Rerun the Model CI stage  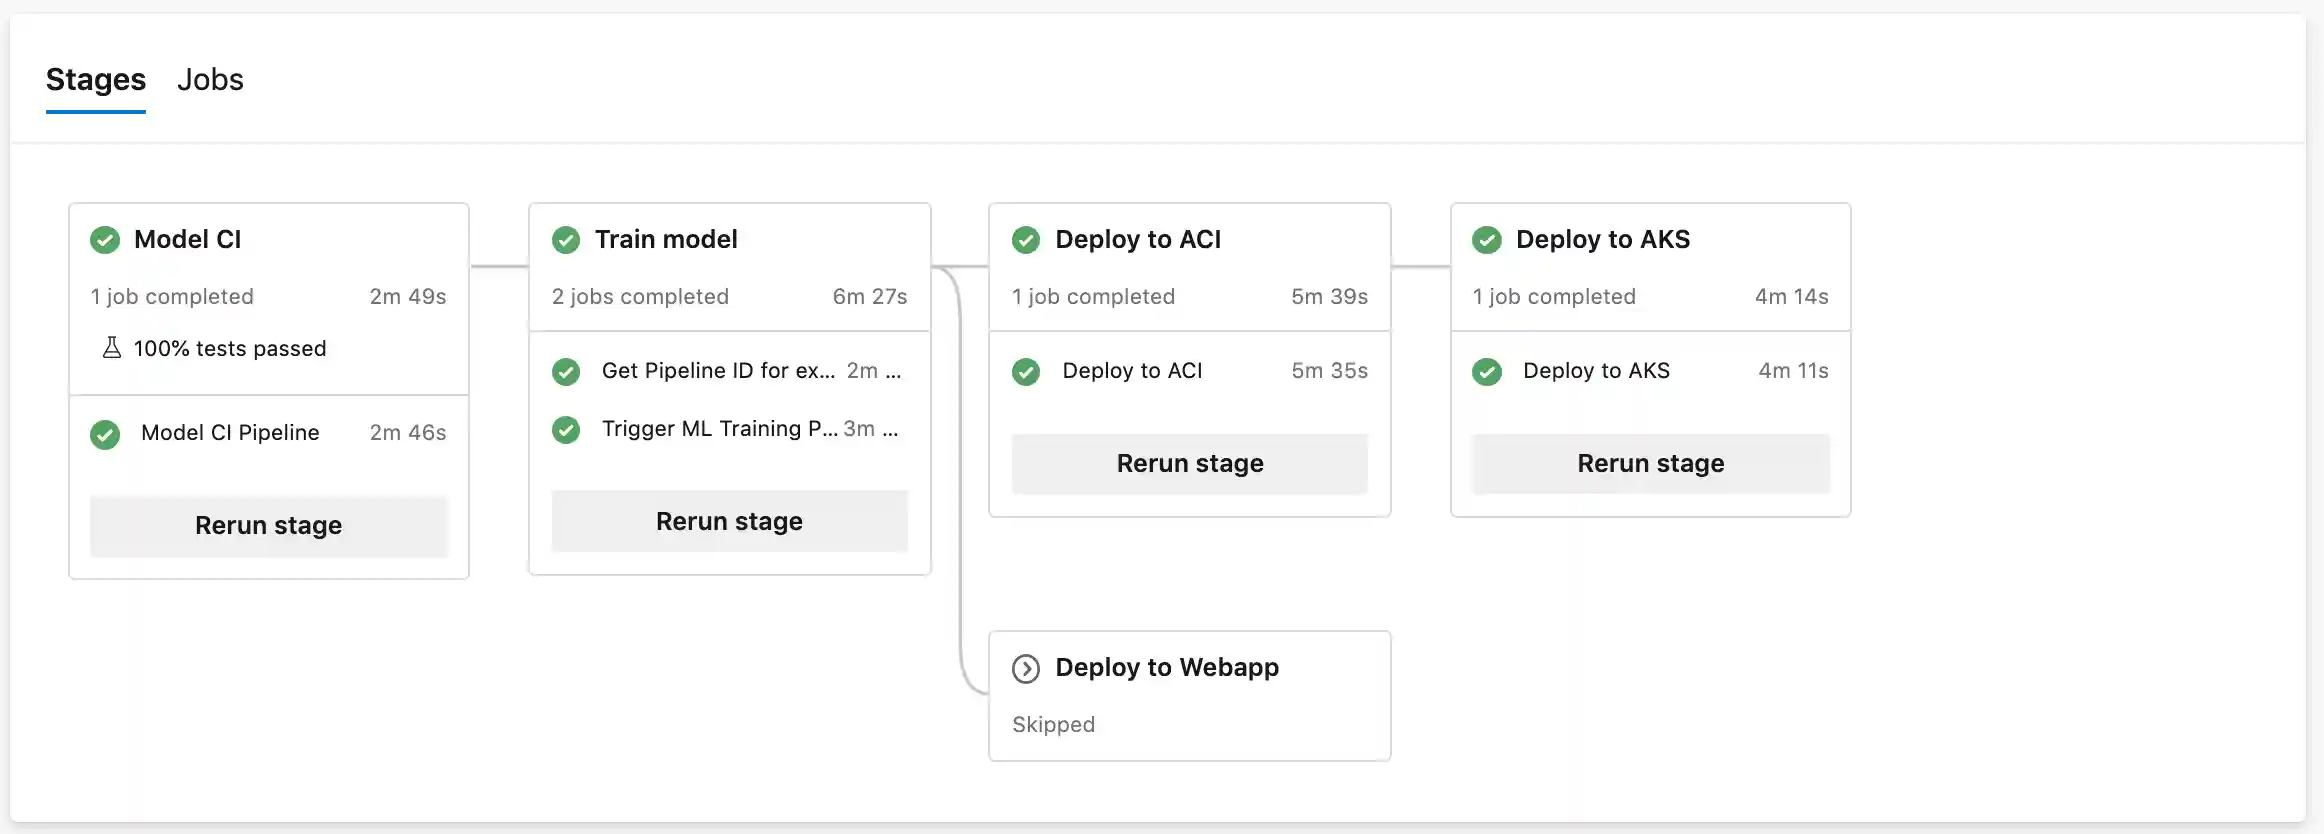[269, 526]
